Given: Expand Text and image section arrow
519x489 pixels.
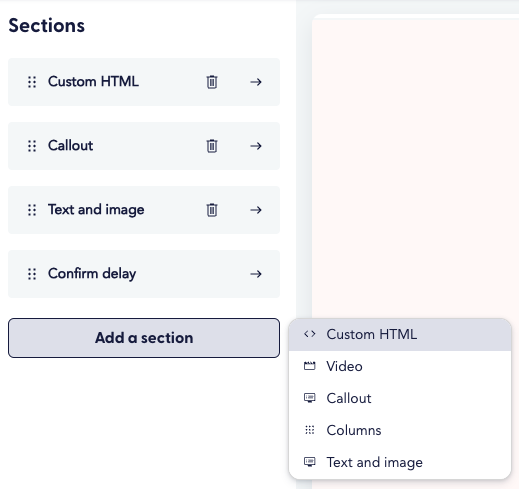Looking at the screenshot, I should 256,210.
